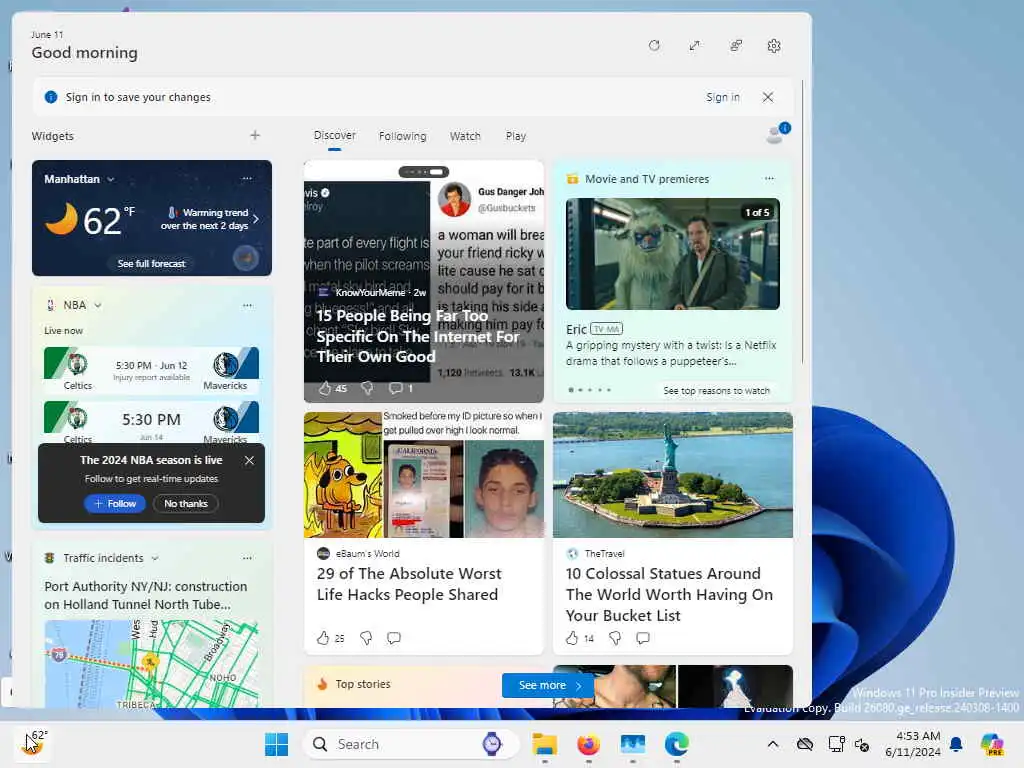Open Microsoft Edge from taskbar

pos(677,744)
